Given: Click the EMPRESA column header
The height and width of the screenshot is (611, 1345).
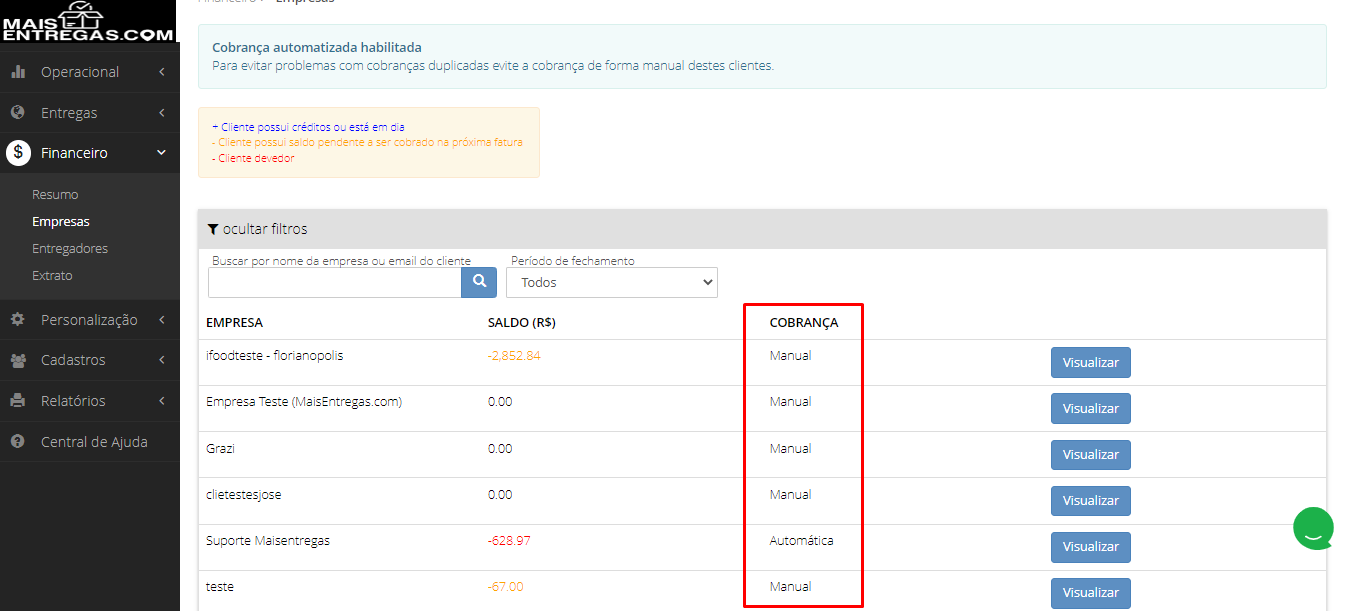Looking at the screenshot, I should point(234,323).
